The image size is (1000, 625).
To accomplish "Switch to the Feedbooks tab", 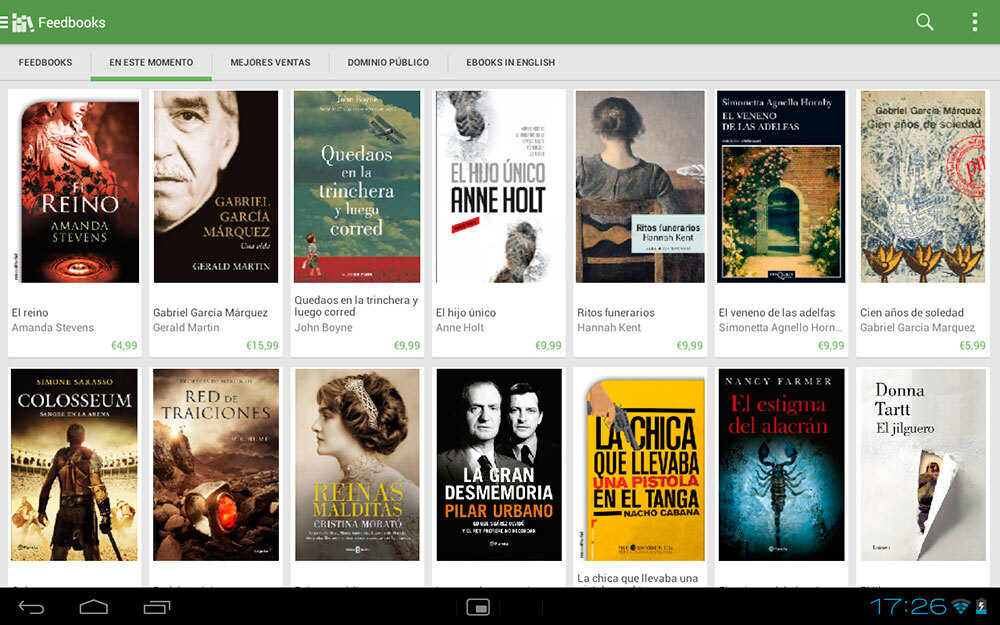I will 45,62.
